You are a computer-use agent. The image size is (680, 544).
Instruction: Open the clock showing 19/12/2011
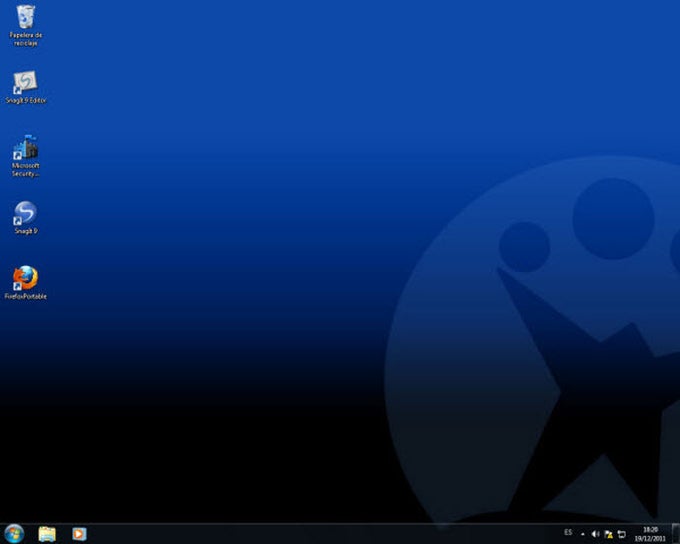tap(650, 534)
